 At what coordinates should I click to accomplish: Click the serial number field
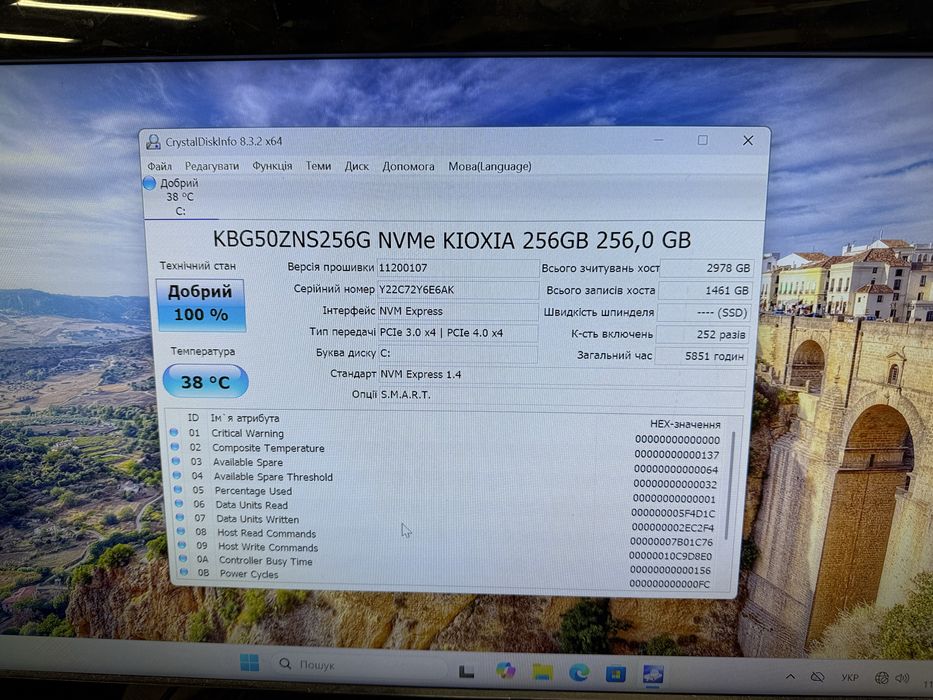[458, 290]
